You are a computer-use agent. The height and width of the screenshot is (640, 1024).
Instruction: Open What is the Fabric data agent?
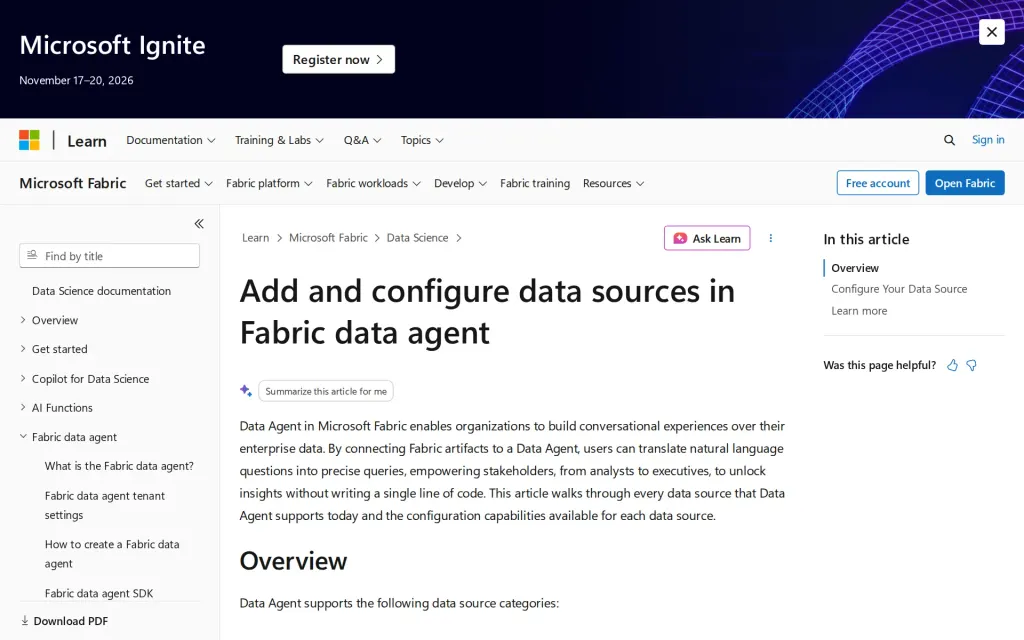pos(119,466)
